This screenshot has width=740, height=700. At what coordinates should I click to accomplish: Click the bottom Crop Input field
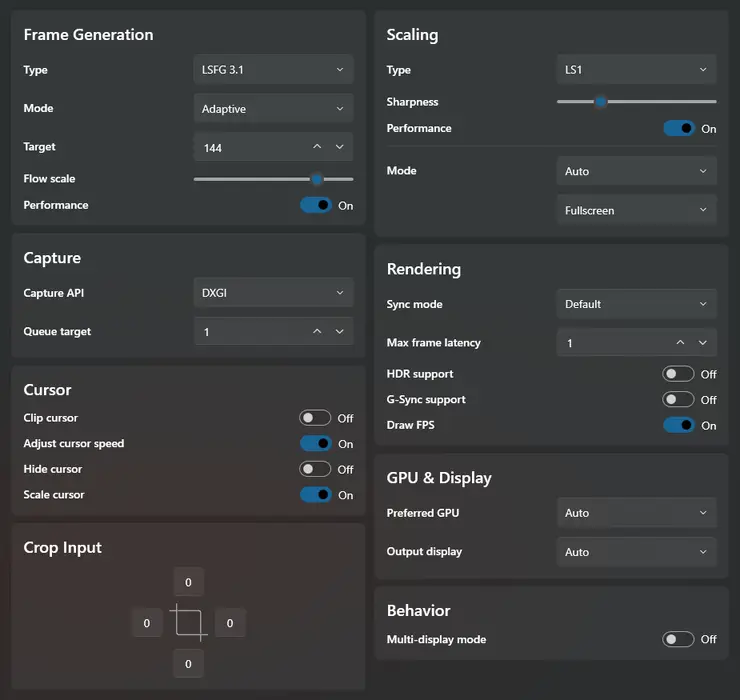coord(188,664)
